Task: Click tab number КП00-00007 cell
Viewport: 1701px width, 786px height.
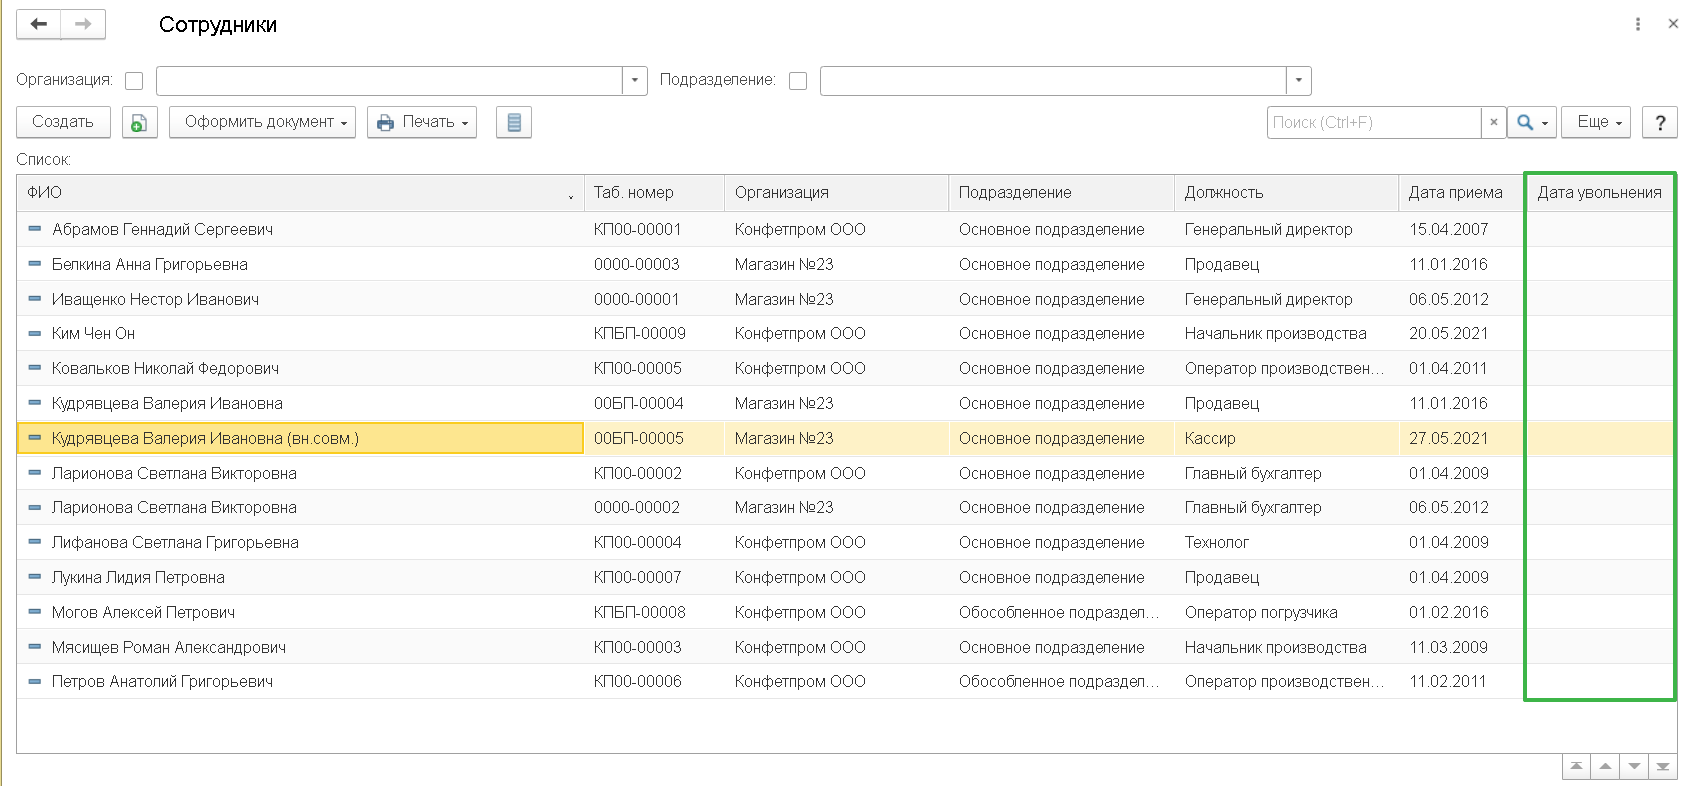Action: coord(654,577)
